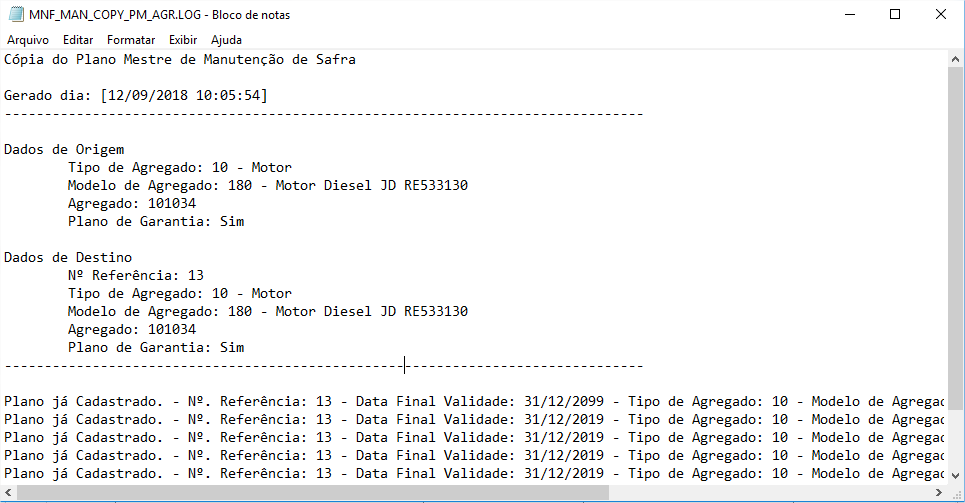Open the Ajuda menu
Viewport: 965px width, 503px height.
point(226,40)
